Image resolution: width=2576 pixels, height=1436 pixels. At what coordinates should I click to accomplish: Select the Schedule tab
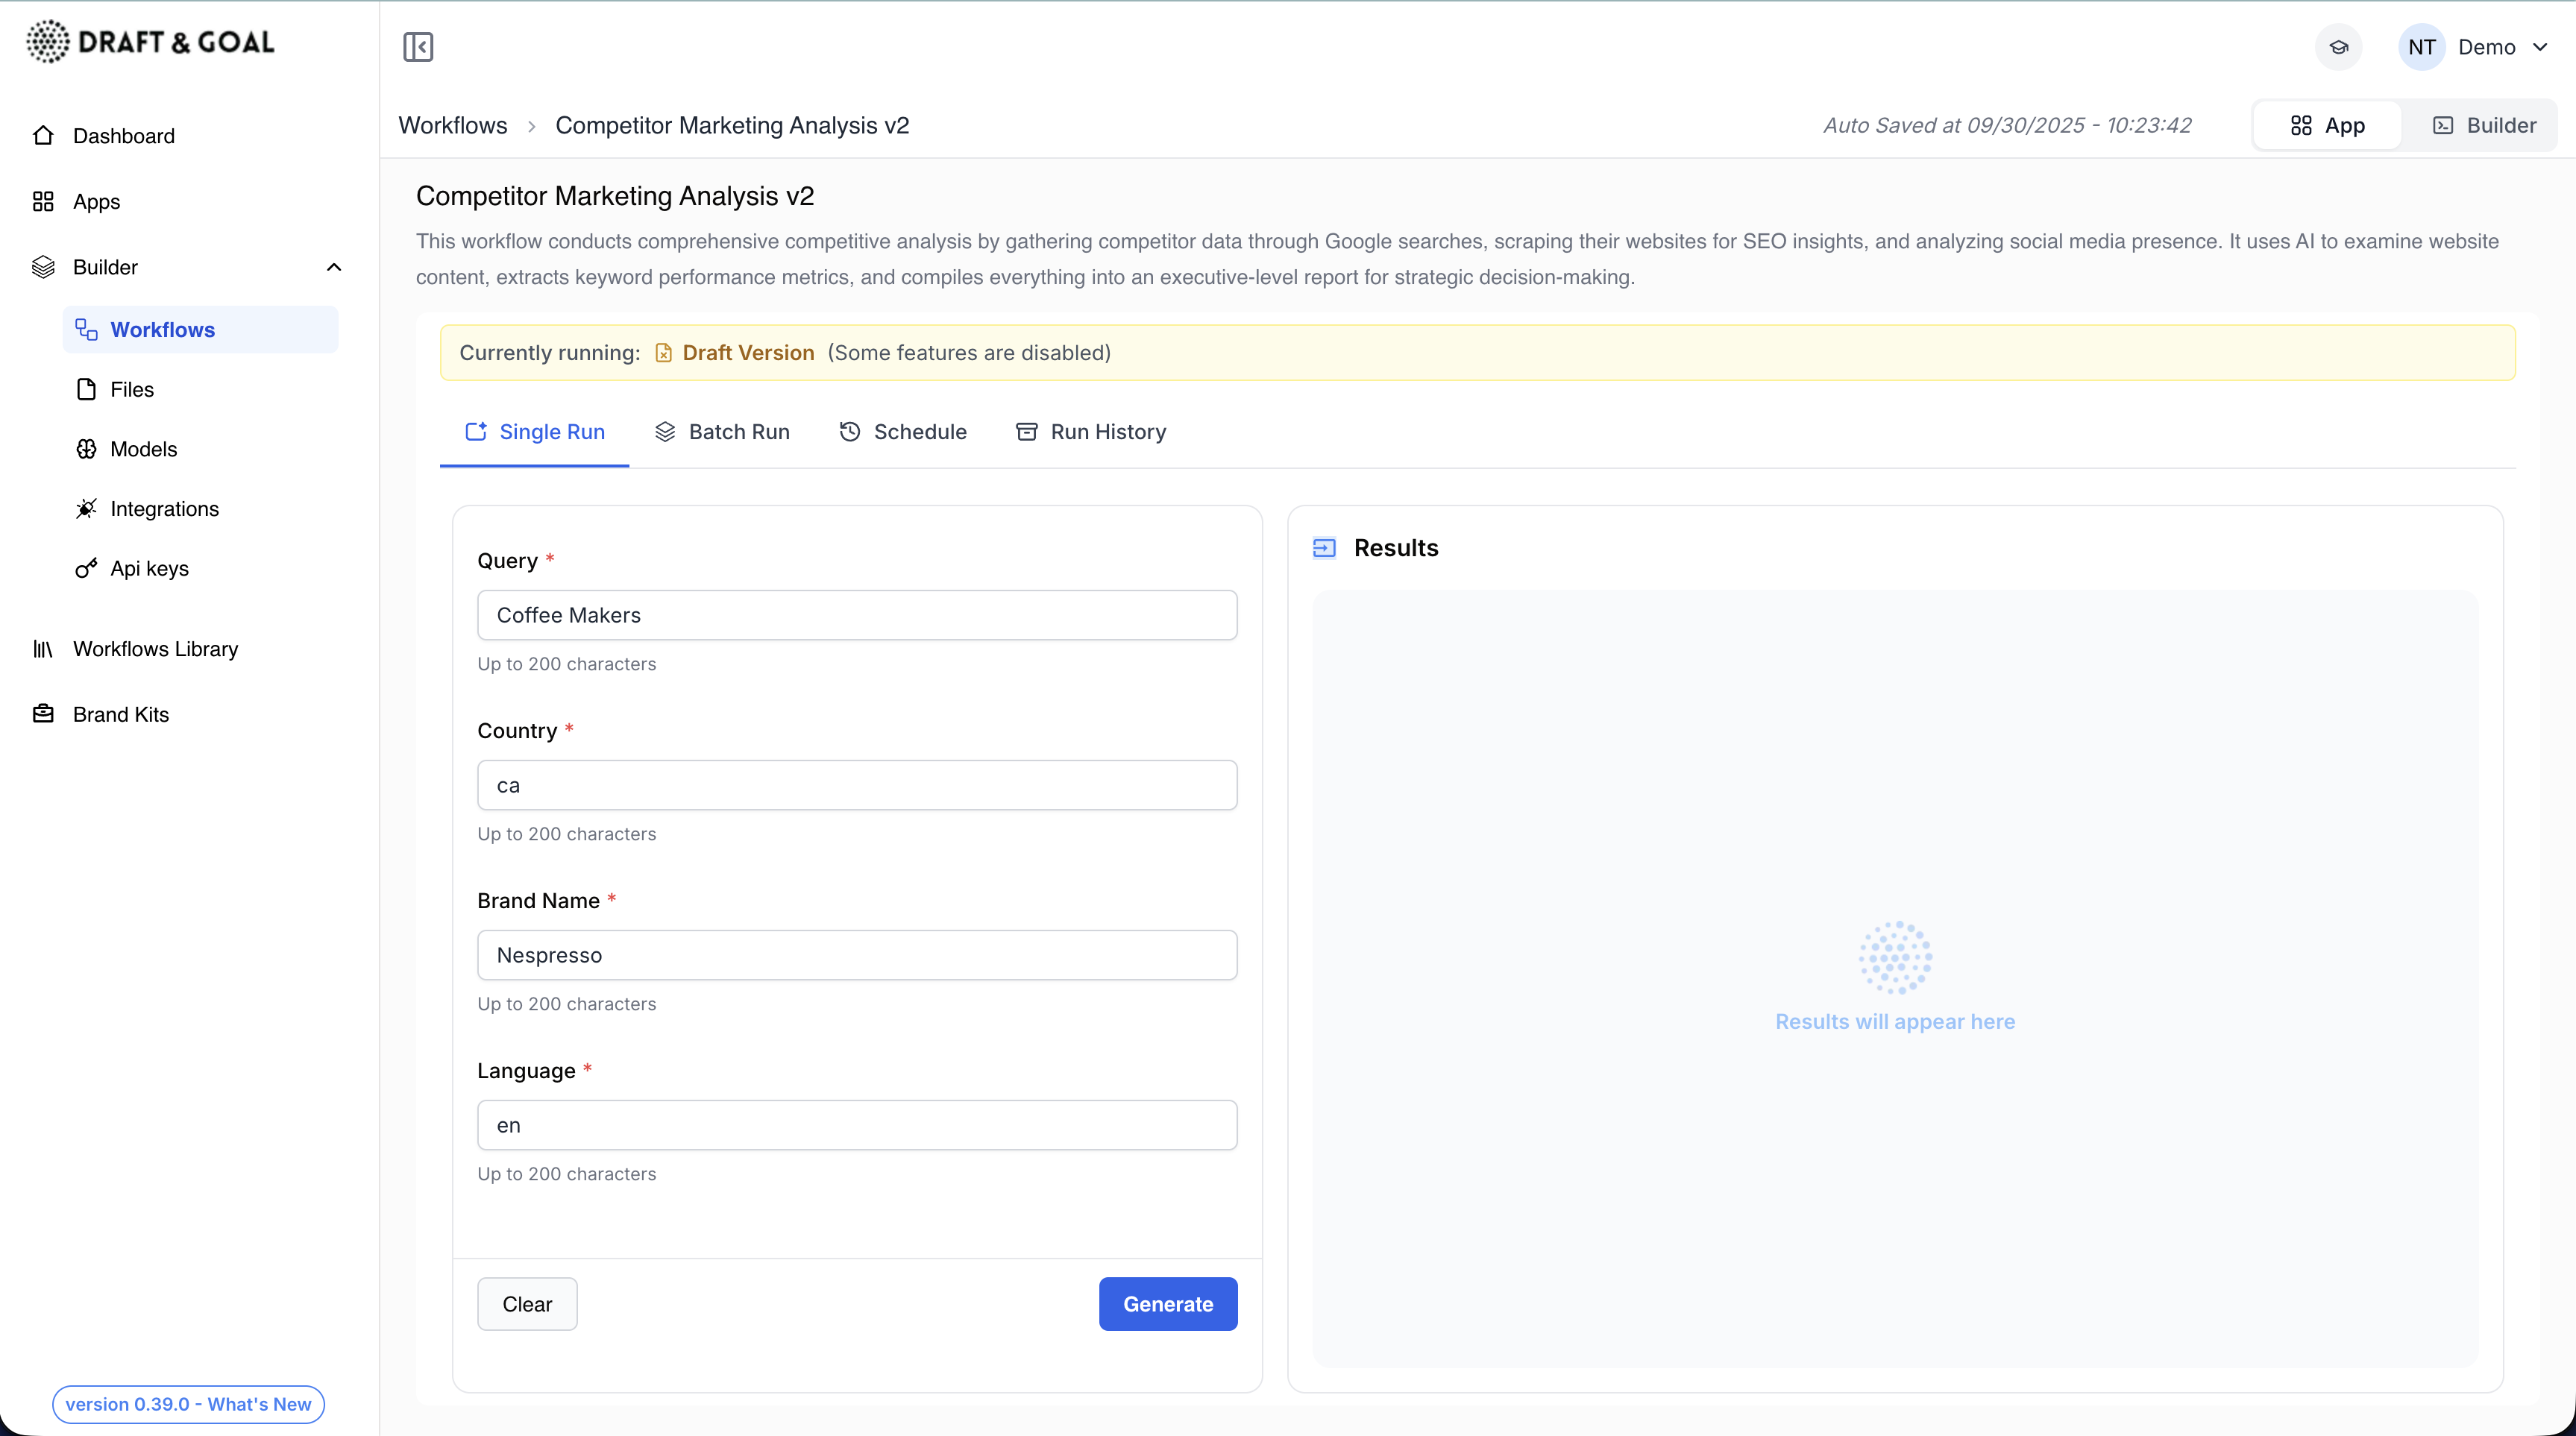pos(903,432)
